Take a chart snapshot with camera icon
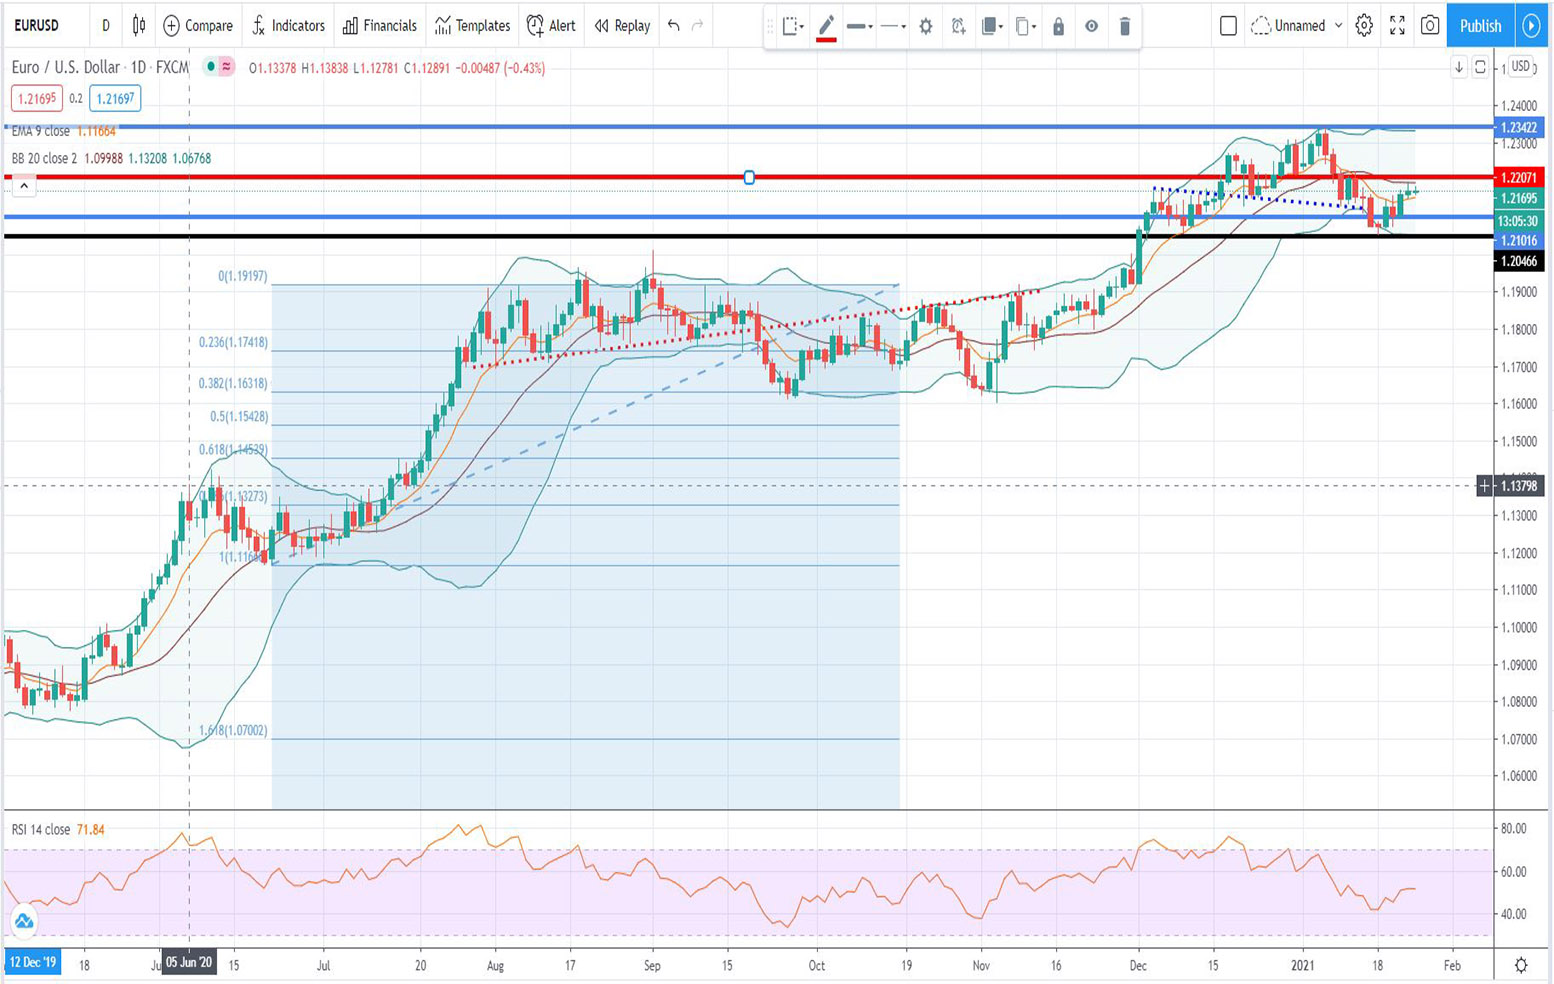This screenshot has width=1554, height=984. click(x=1430, y=26)
